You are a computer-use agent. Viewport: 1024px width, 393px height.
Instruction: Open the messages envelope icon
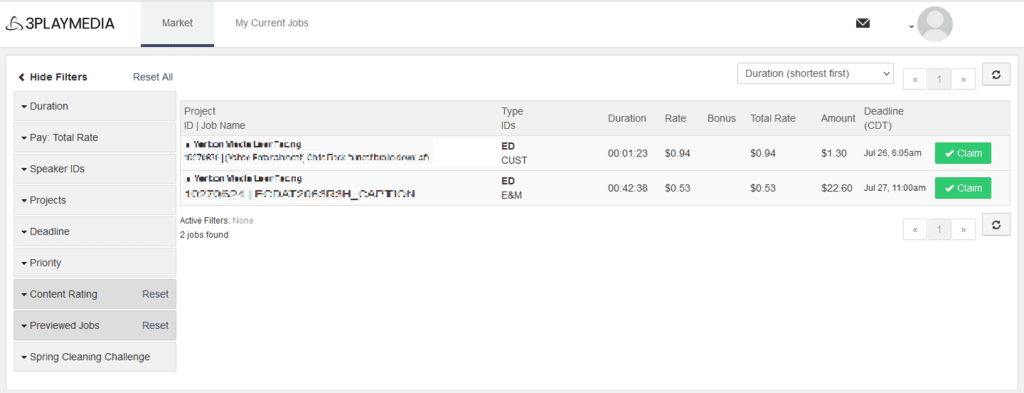pos(863,24)
